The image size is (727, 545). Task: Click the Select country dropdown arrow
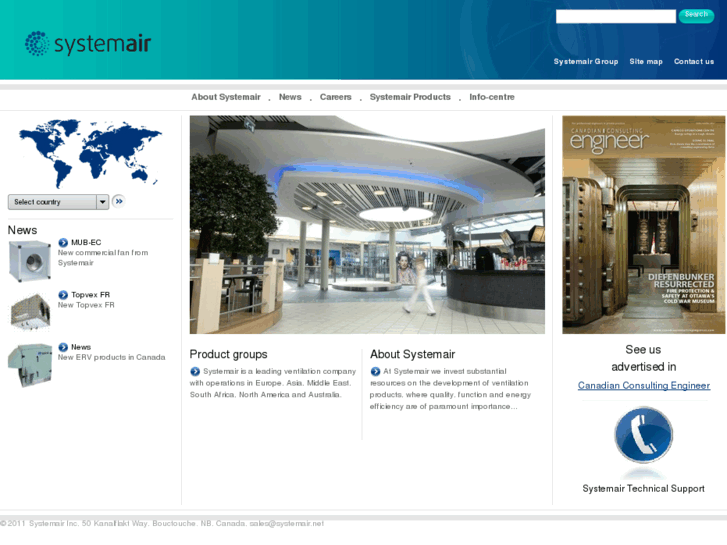point(102,202)
